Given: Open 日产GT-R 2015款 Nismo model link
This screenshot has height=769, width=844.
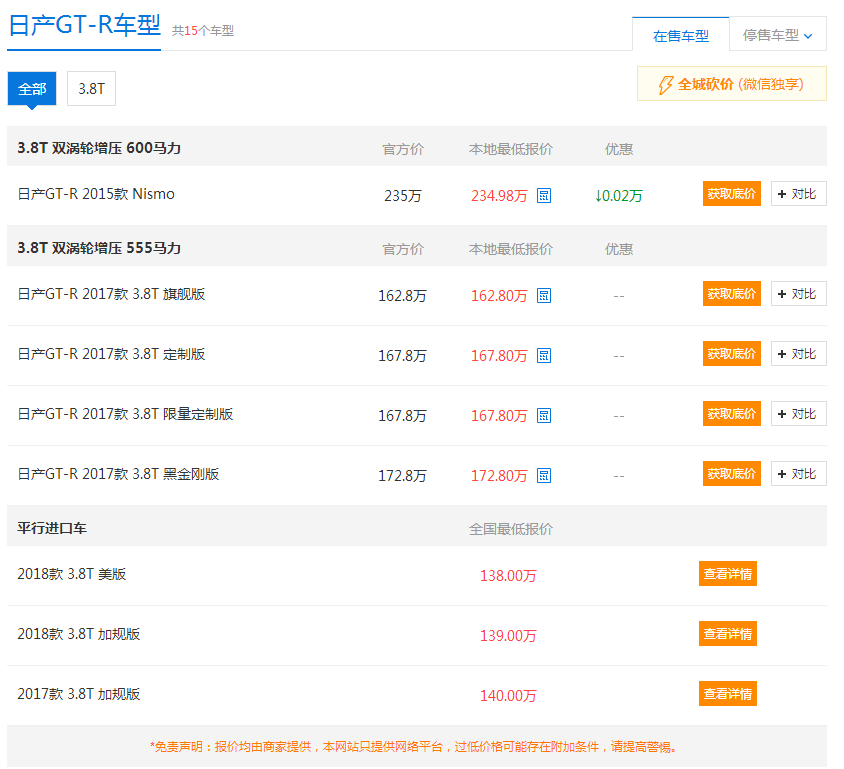Looking at the screenshot, I should tap(96, 194).
